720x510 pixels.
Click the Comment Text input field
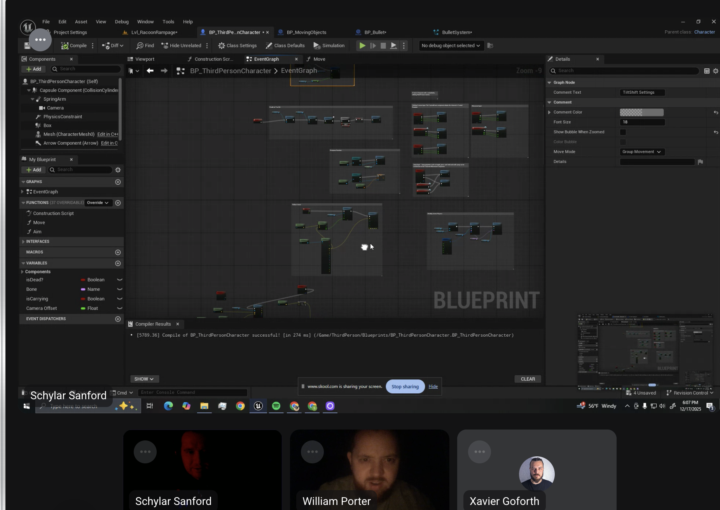(641, 92)
